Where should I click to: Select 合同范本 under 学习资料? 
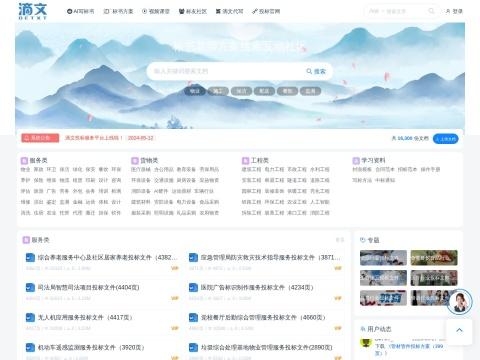(x=385, y=170)
